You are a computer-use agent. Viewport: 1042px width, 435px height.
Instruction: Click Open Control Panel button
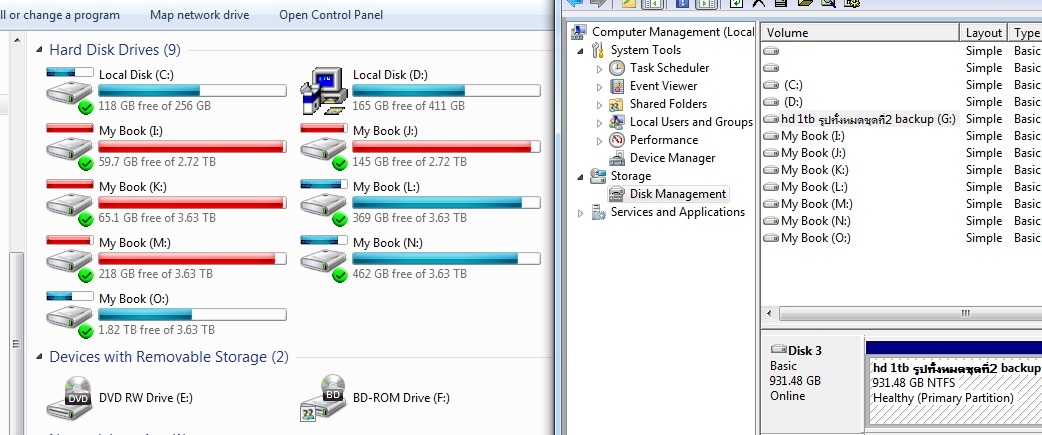pyautogui.click(x=331, y=15)
